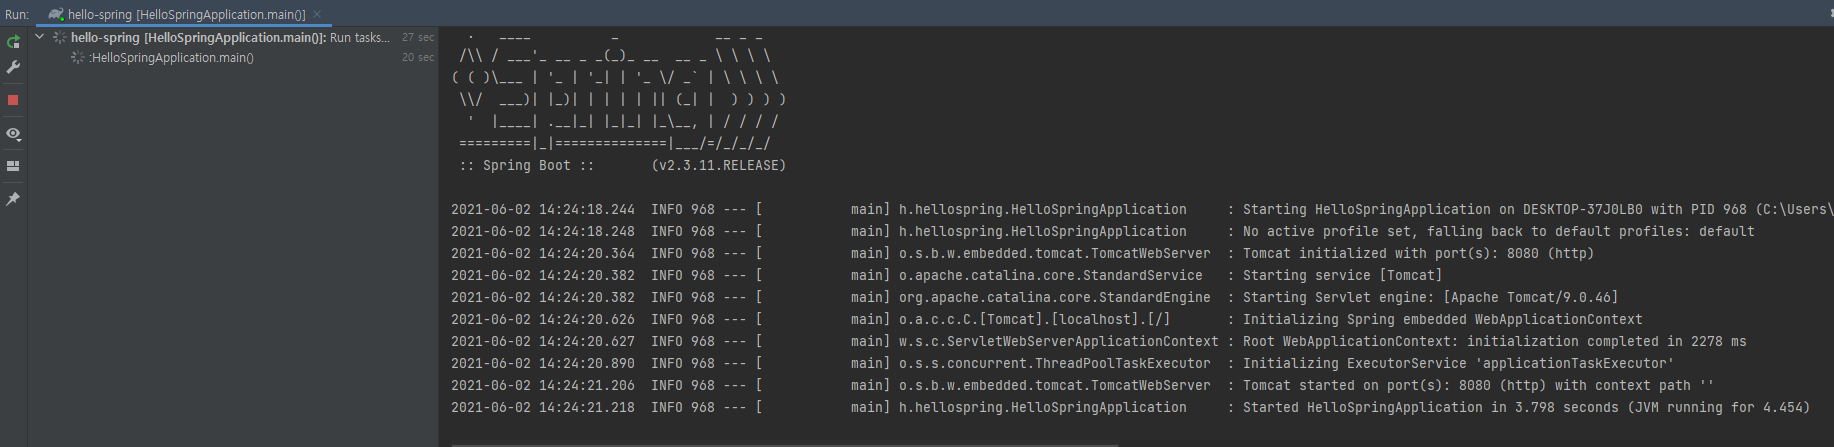Screen dimensions: 1834x447
Task: Click 'Starting Servlet engine: [Apache Tomcat/9.0.46]' message
Action: click(1431, 298)
